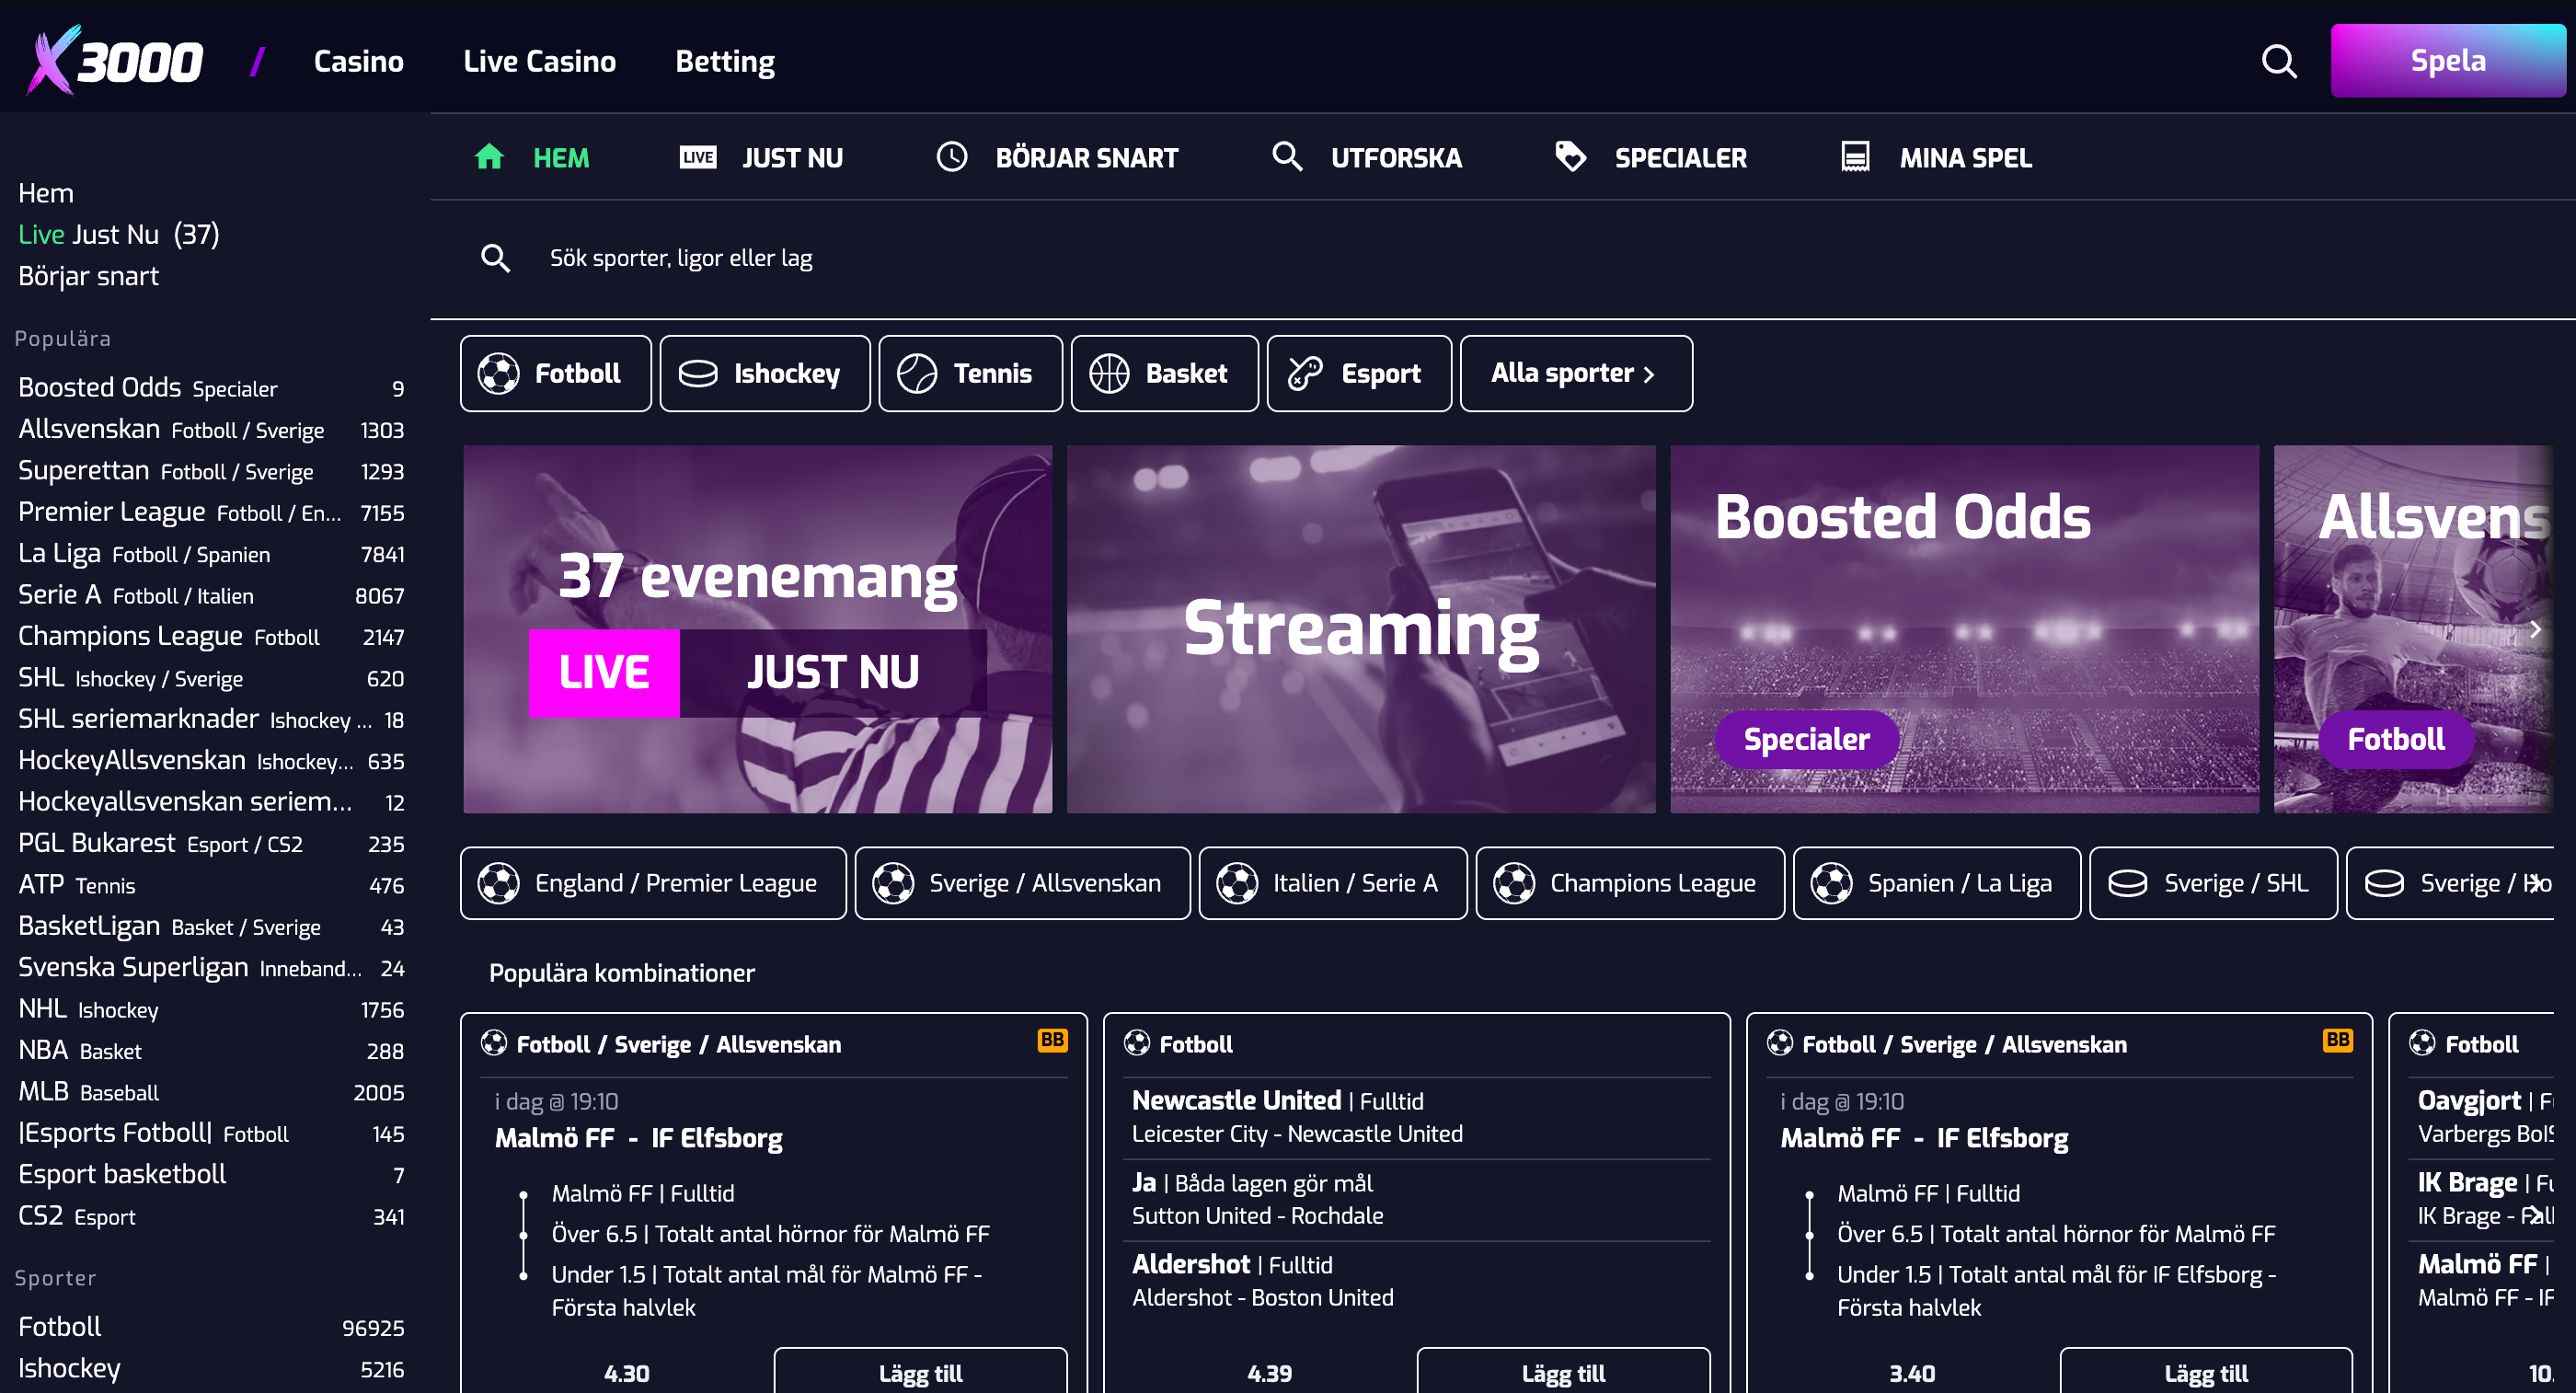Viewport: 2576px width, 1393px height.
Task: Open the search magnifier icon in header
Action: coord(2279,61)
